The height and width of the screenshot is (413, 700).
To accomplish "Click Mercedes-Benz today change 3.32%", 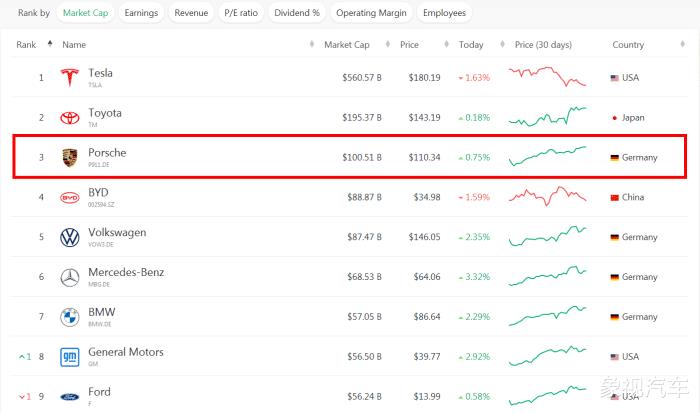I will pyautogui.click(x=474, y=277).
